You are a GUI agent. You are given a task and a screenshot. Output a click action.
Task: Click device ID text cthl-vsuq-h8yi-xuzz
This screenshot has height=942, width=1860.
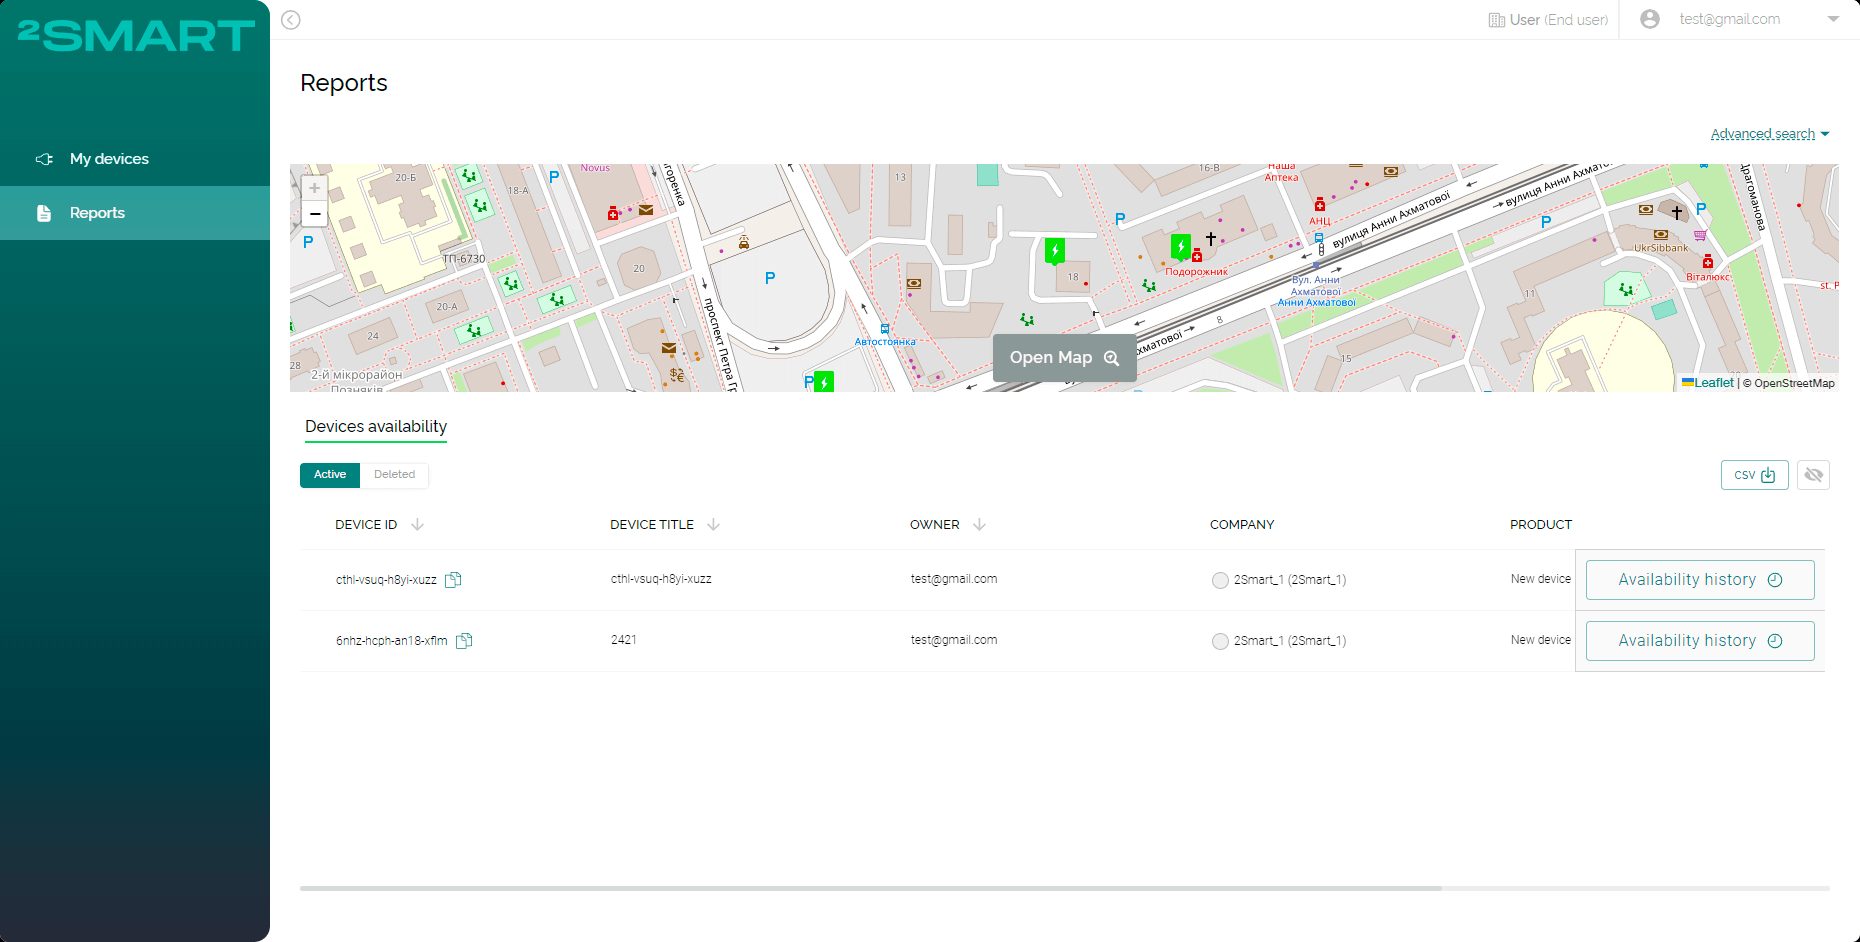[386, 580]
